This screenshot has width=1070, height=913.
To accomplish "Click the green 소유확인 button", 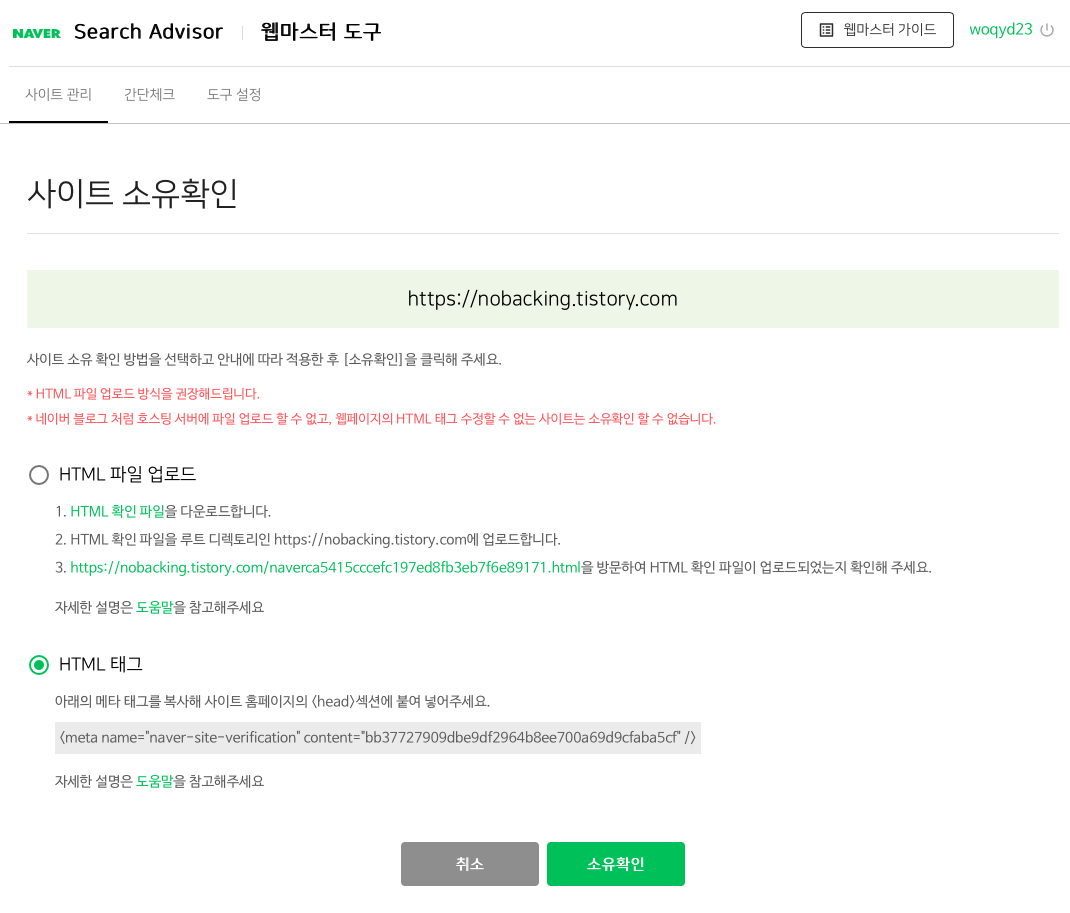I will click(x=616, y=864).
